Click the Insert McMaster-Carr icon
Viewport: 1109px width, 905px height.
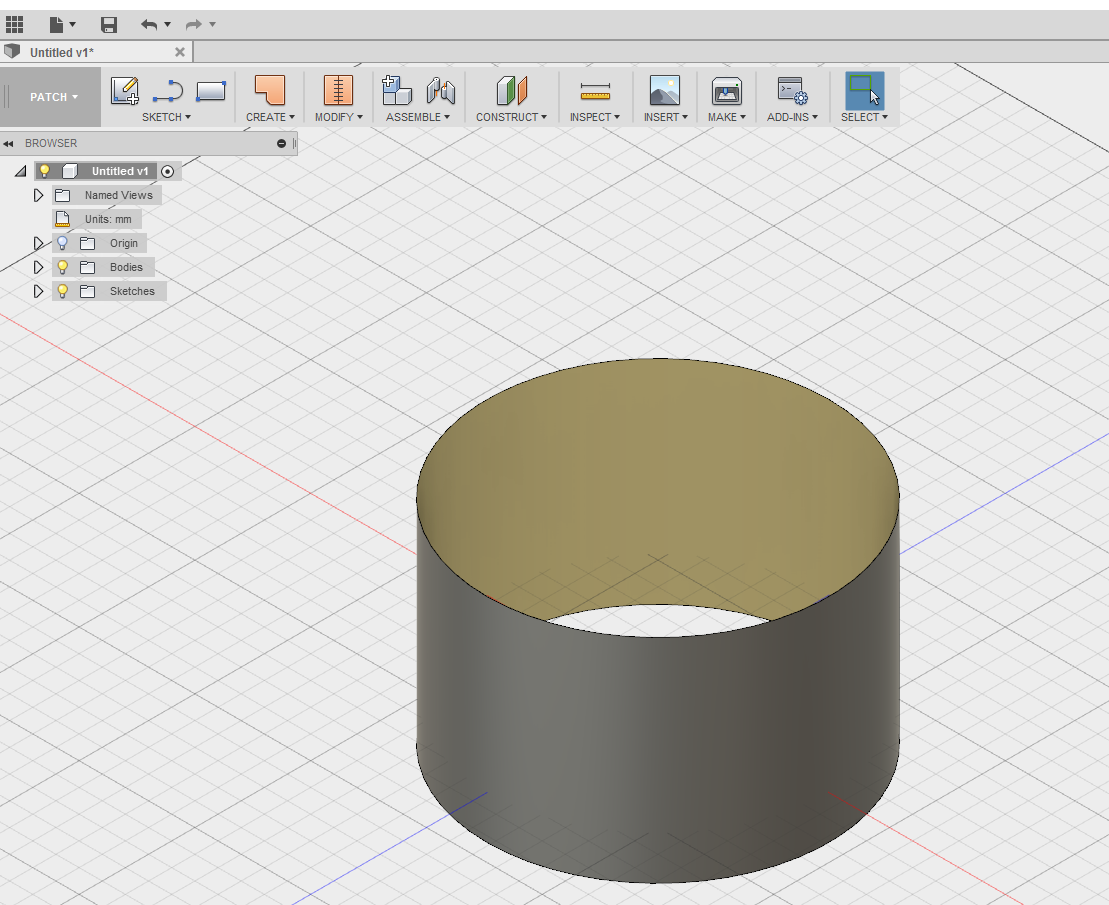coord(663,91)
